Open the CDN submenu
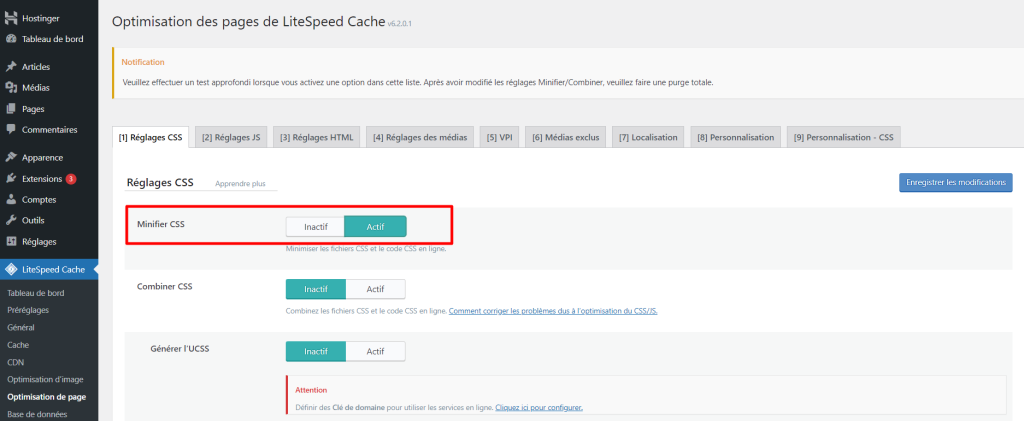Image resolution: width=1024 pixels, height=421 pixels. [x=15, y=362]
